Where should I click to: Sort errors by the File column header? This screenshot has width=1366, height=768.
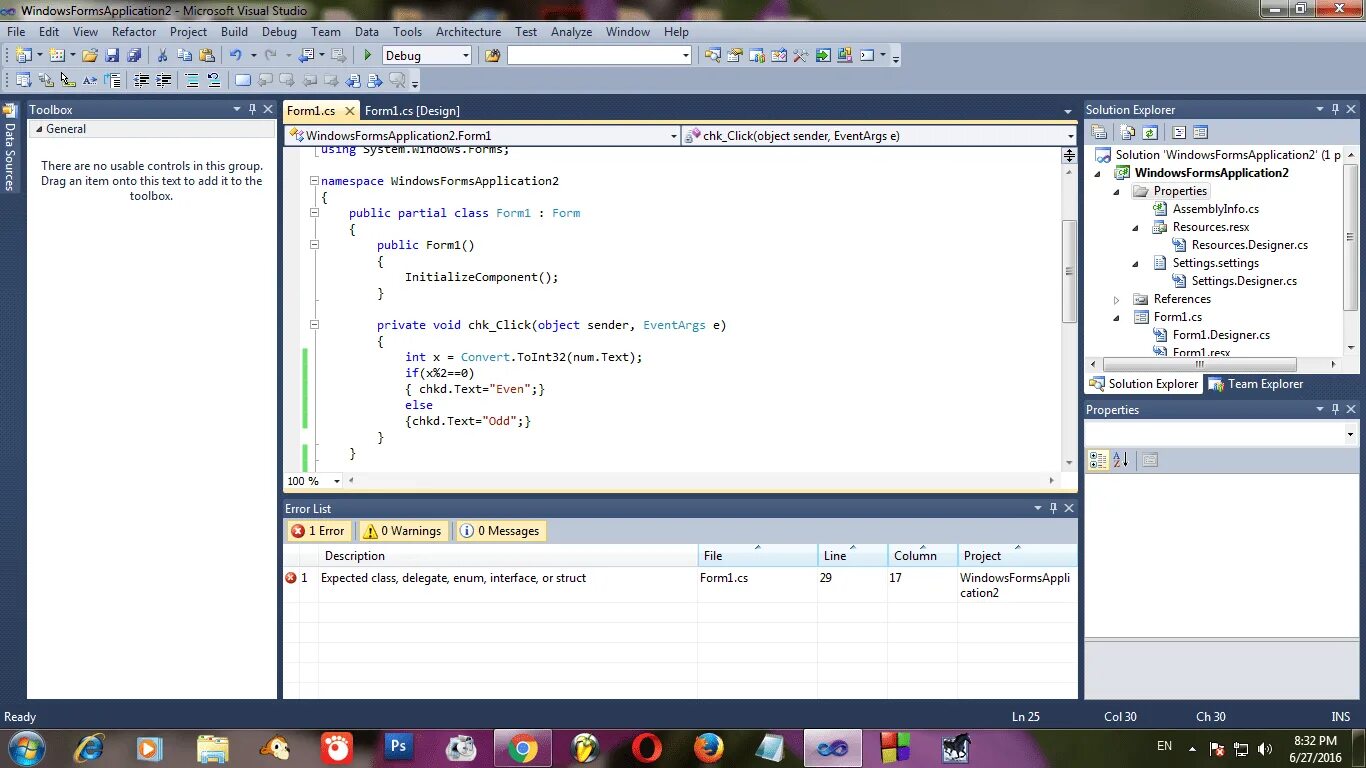coord(757,556)
